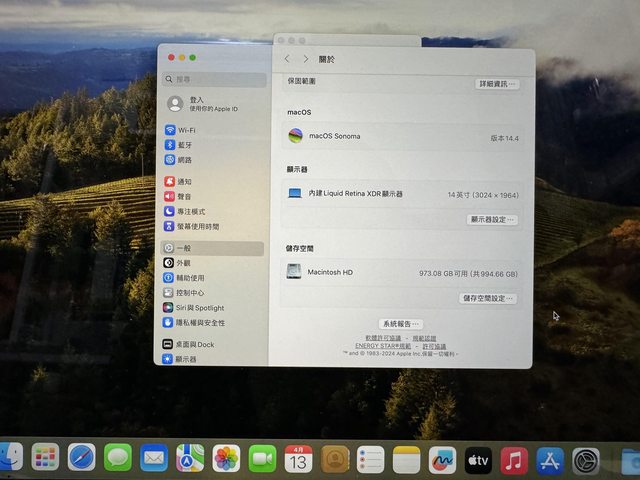Image resolution: width=640 pixels, height=480 pixels.
Task: Open Privacy & Security (隱私權與安全性)
Action: (x=194, y=322)
